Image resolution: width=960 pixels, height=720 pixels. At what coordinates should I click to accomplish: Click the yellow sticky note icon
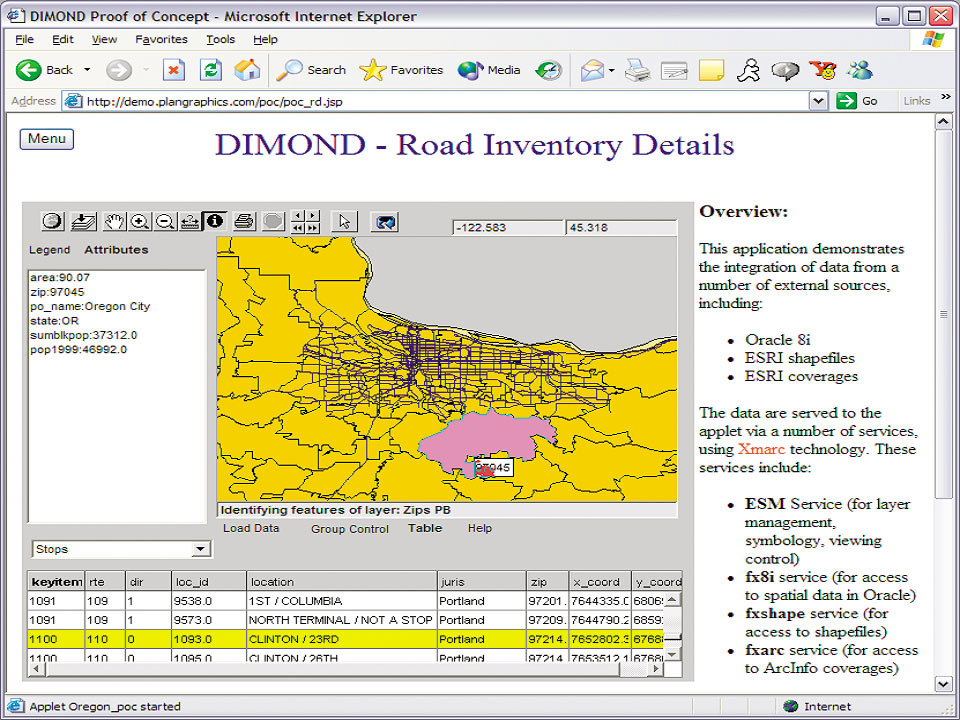[711, 70]
